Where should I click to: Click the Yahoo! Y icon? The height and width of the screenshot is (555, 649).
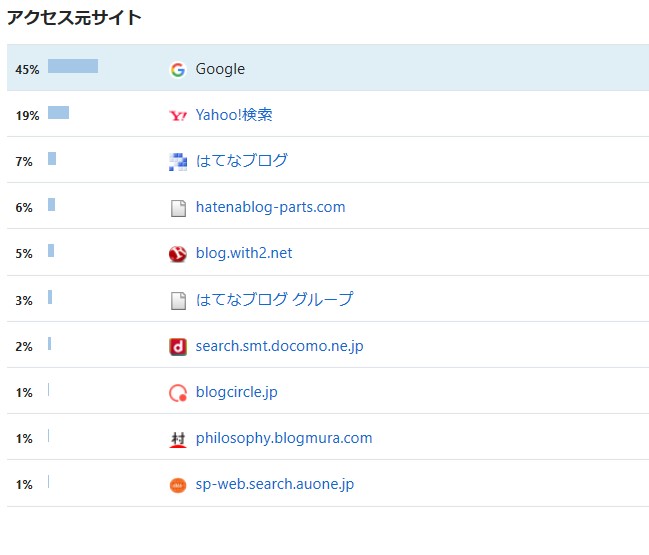point(178,115)
